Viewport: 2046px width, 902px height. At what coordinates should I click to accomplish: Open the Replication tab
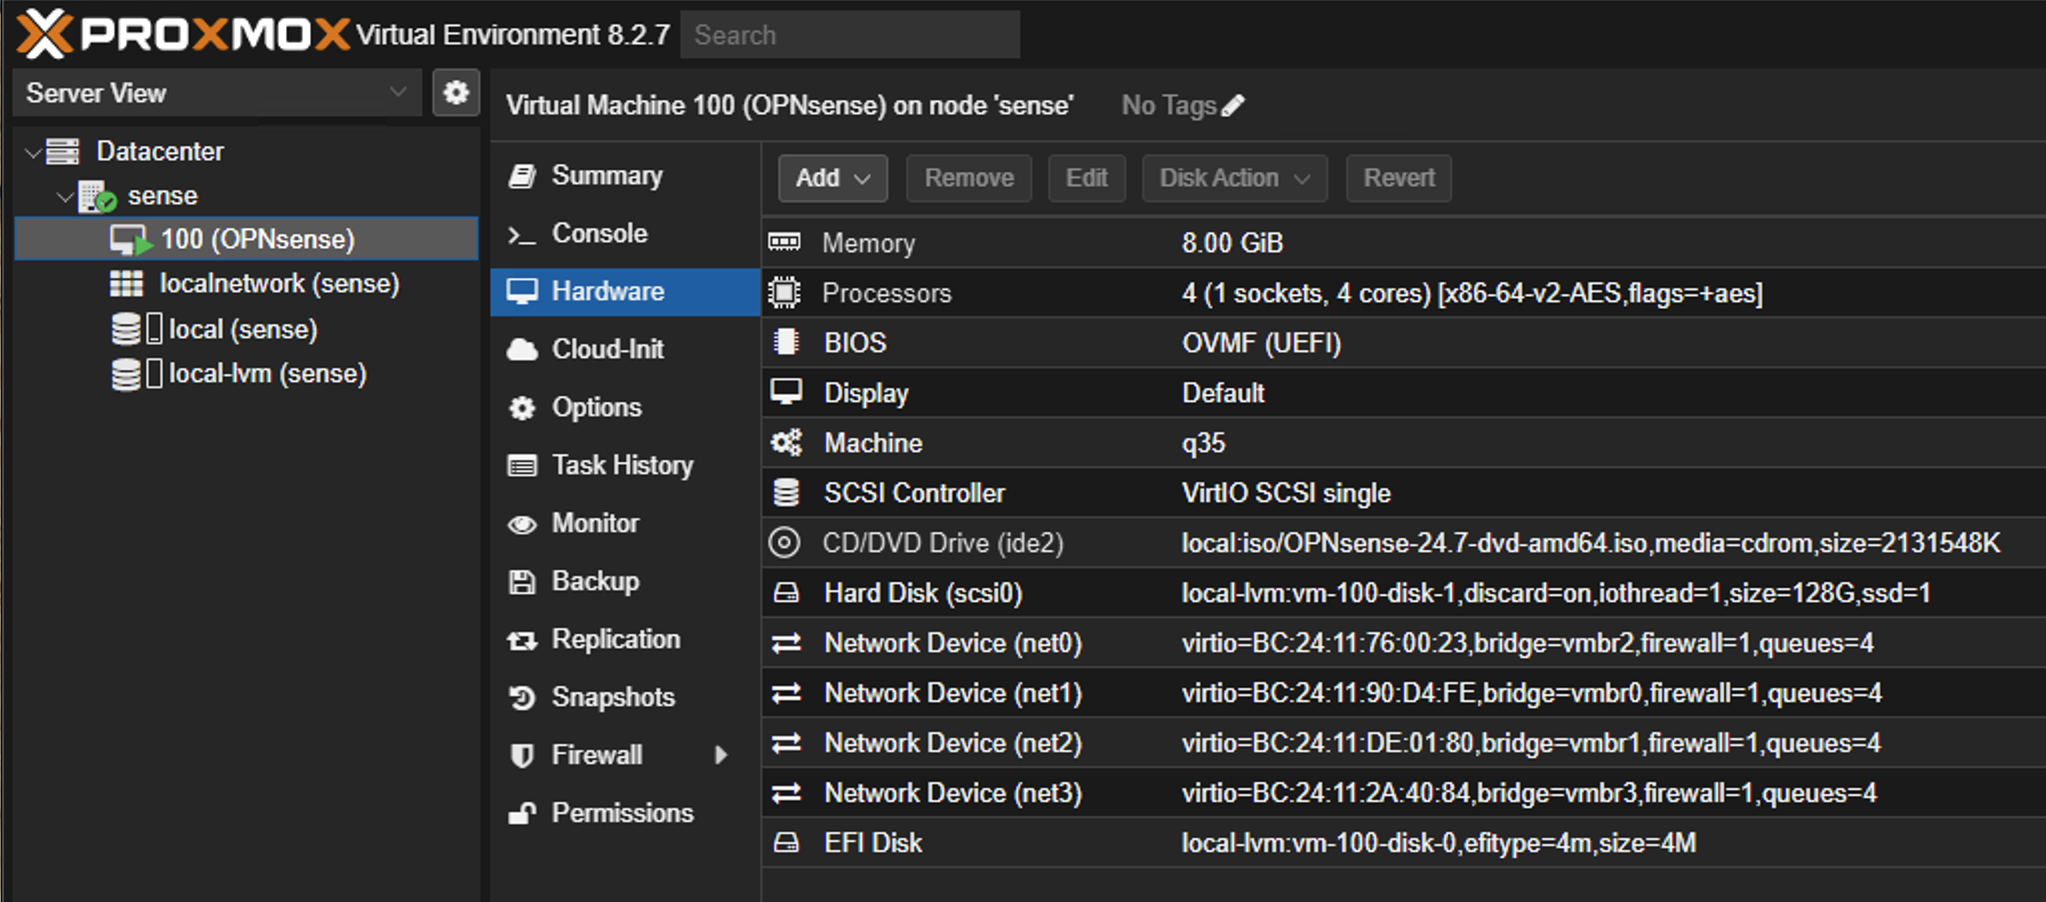pyautogui.click(x=625, y=639)
